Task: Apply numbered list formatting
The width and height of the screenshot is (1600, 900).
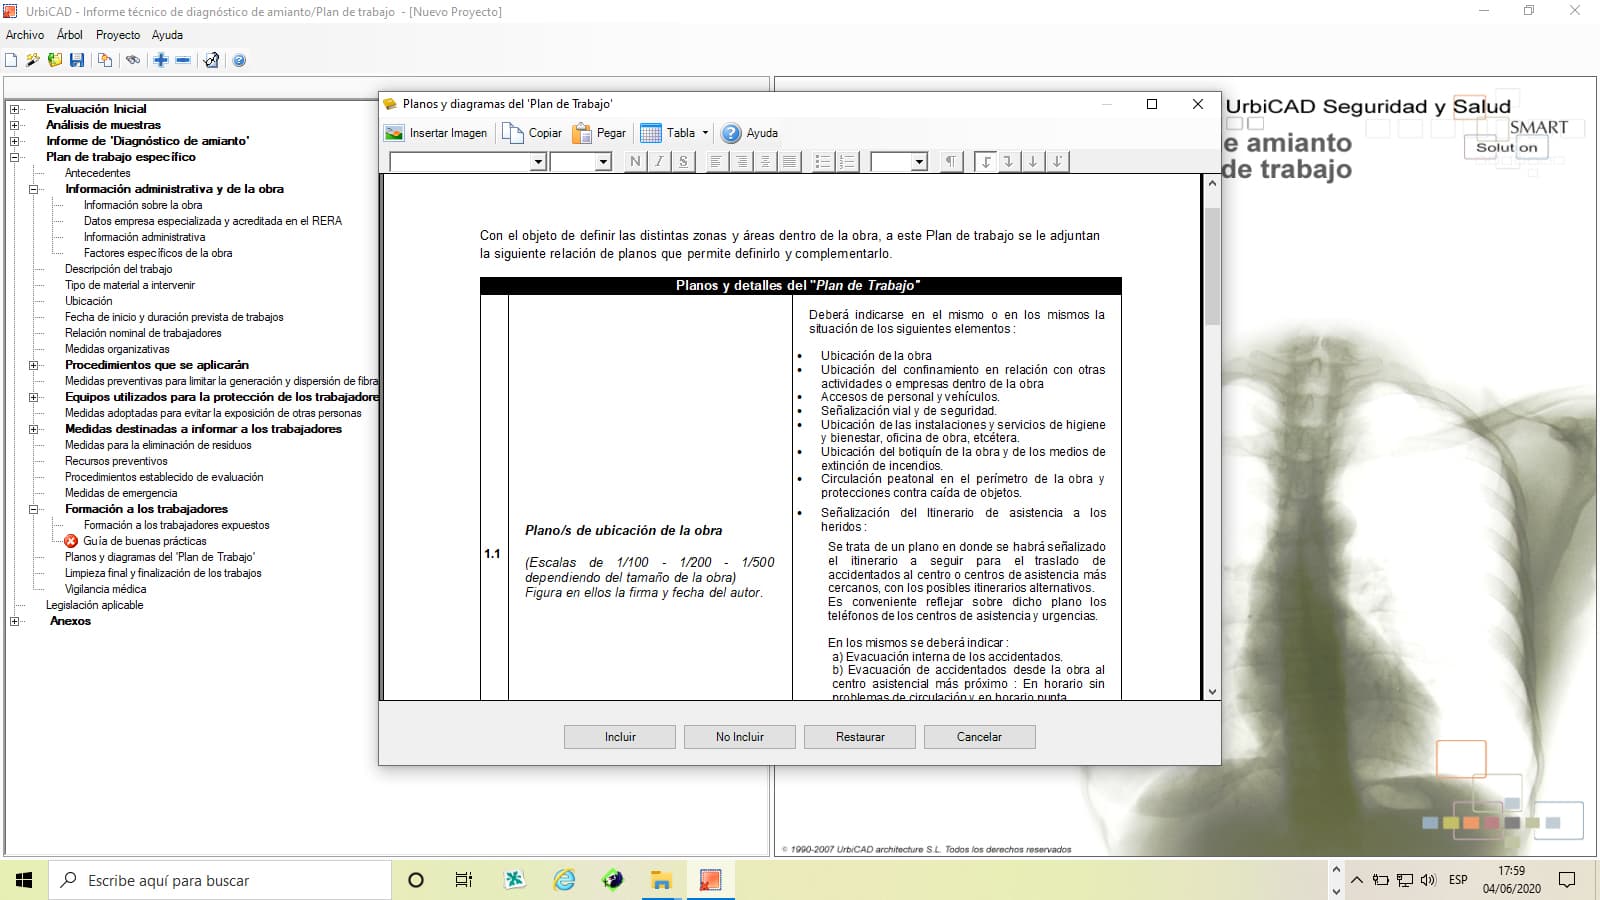Action: point(847,161)
